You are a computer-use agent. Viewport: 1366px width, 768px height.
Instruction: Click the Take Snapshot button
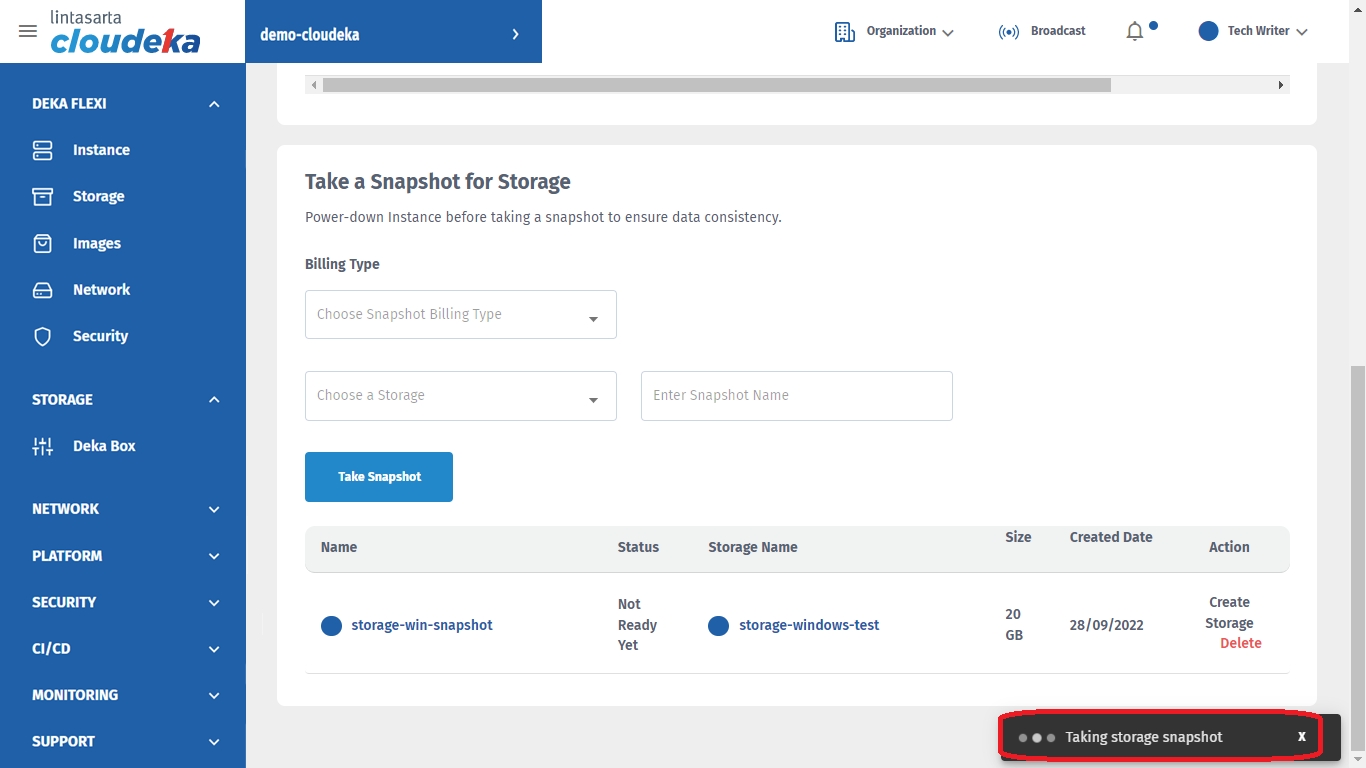point(379,477)
